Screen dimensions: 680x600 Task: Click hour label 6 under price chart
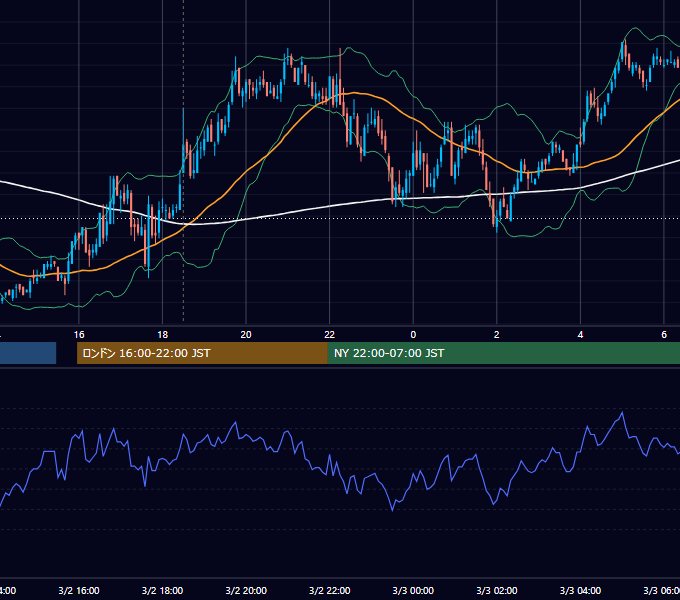[664, 334]
